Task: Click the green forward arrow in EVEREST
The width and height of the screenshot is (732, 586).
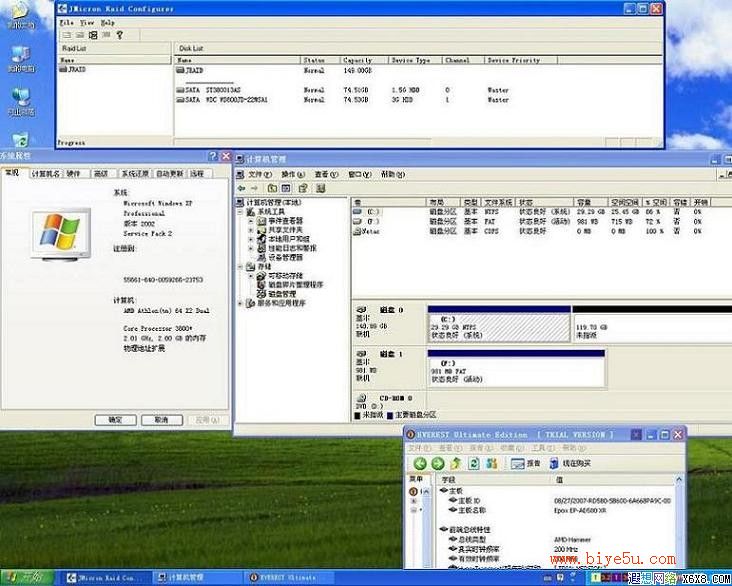Action: pyautogui.click(x=437, y=463)
